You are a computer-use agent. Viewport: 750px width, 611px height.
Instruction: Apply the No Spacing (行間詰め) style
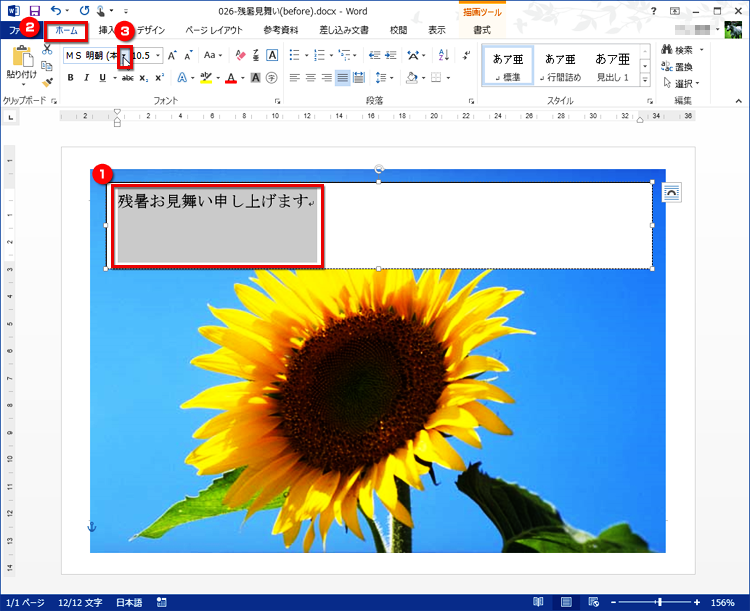[560, 67]
